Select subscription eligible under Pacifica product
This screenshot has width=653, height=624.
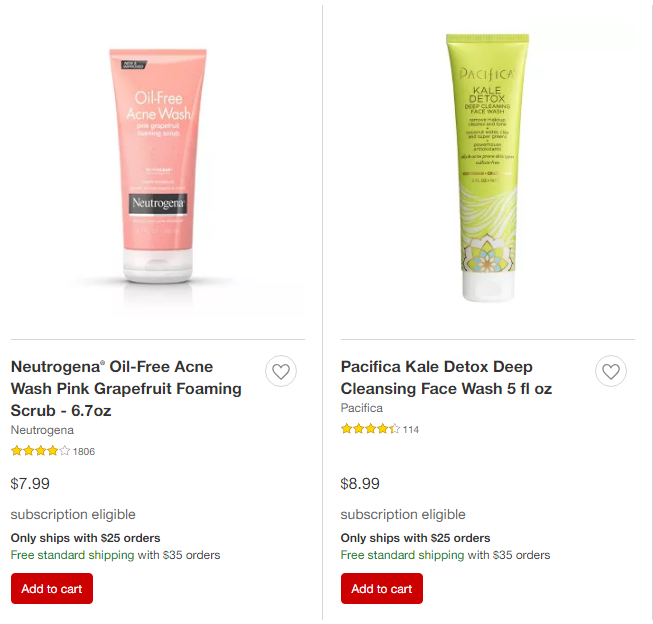pyautogui.click(x=403, y=514)
